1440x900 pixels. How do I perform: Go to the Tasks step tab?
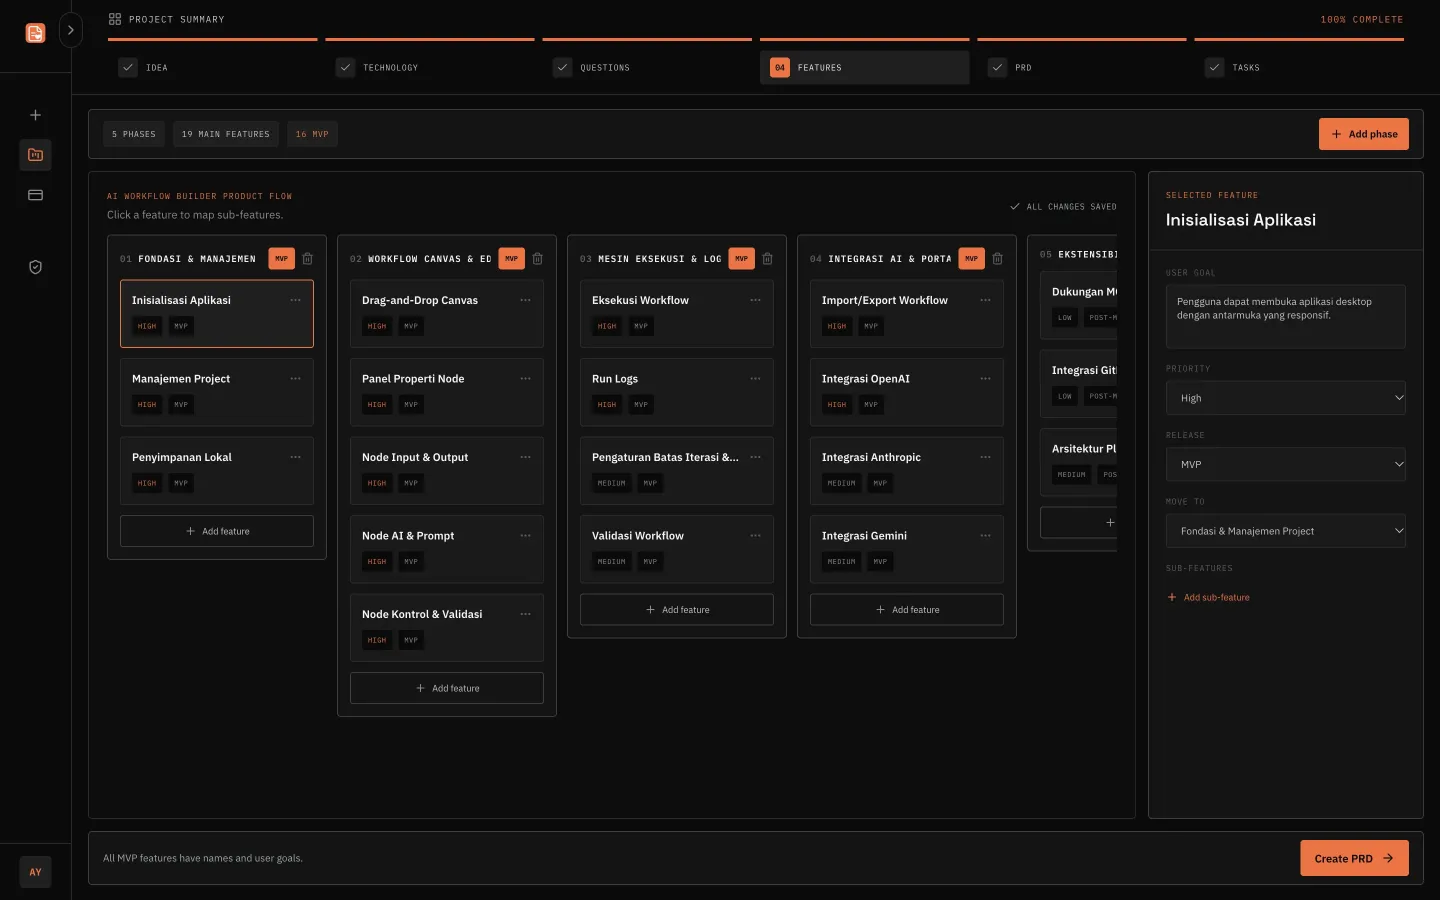1299,68
